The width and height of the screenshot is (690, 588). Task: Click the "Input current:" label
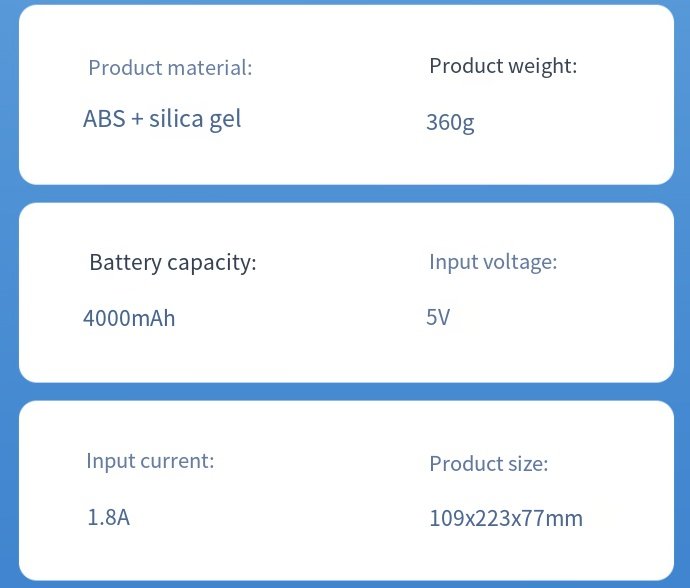[x=150, y=461]
